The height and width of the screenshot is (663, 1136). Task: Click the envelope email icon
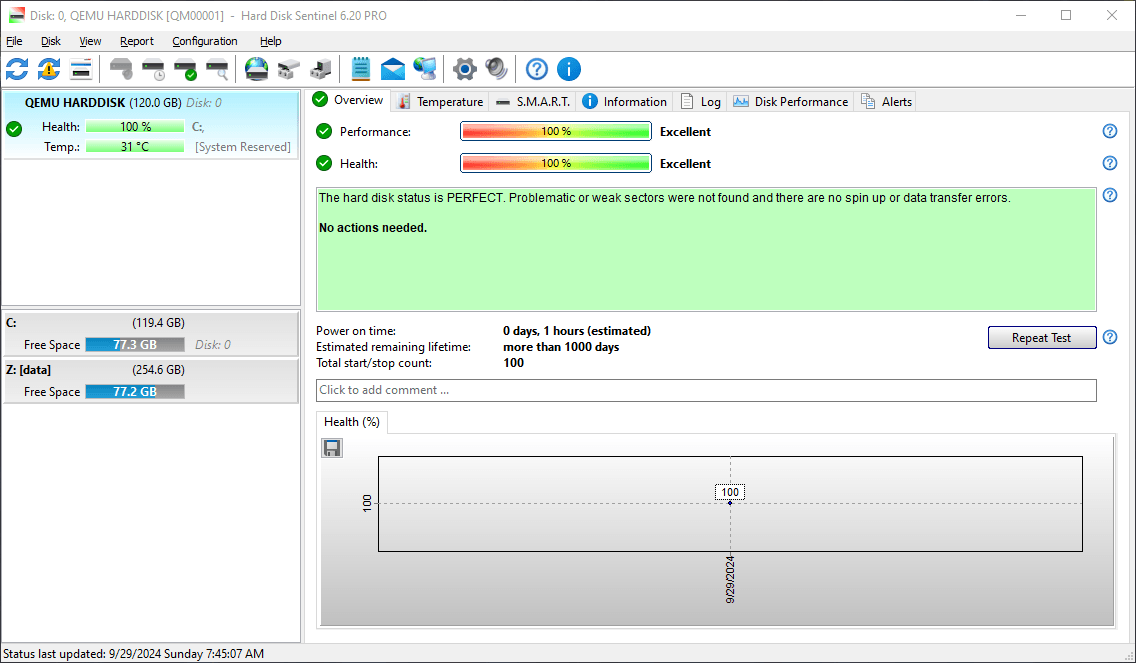(393, 69)
